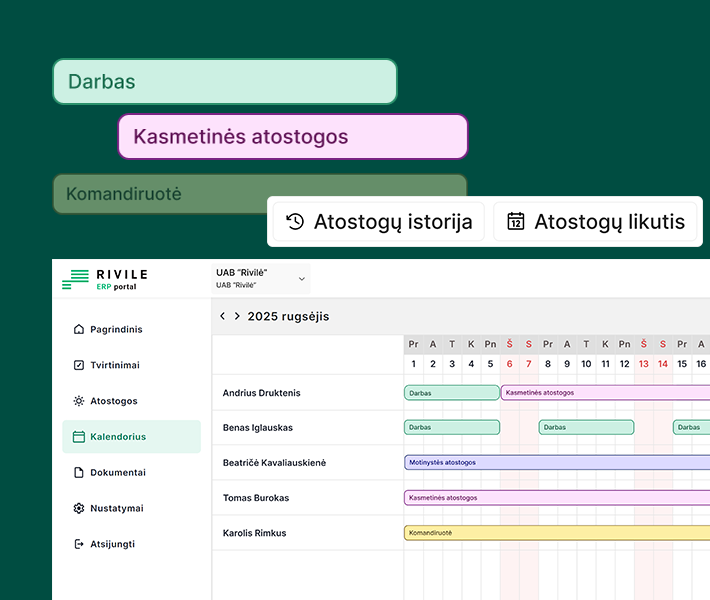This screenshot has width=710, height=600.
Task: Select Beatričė's purple Motinystės atostogos bar
Action: click(x=555, y=463)
